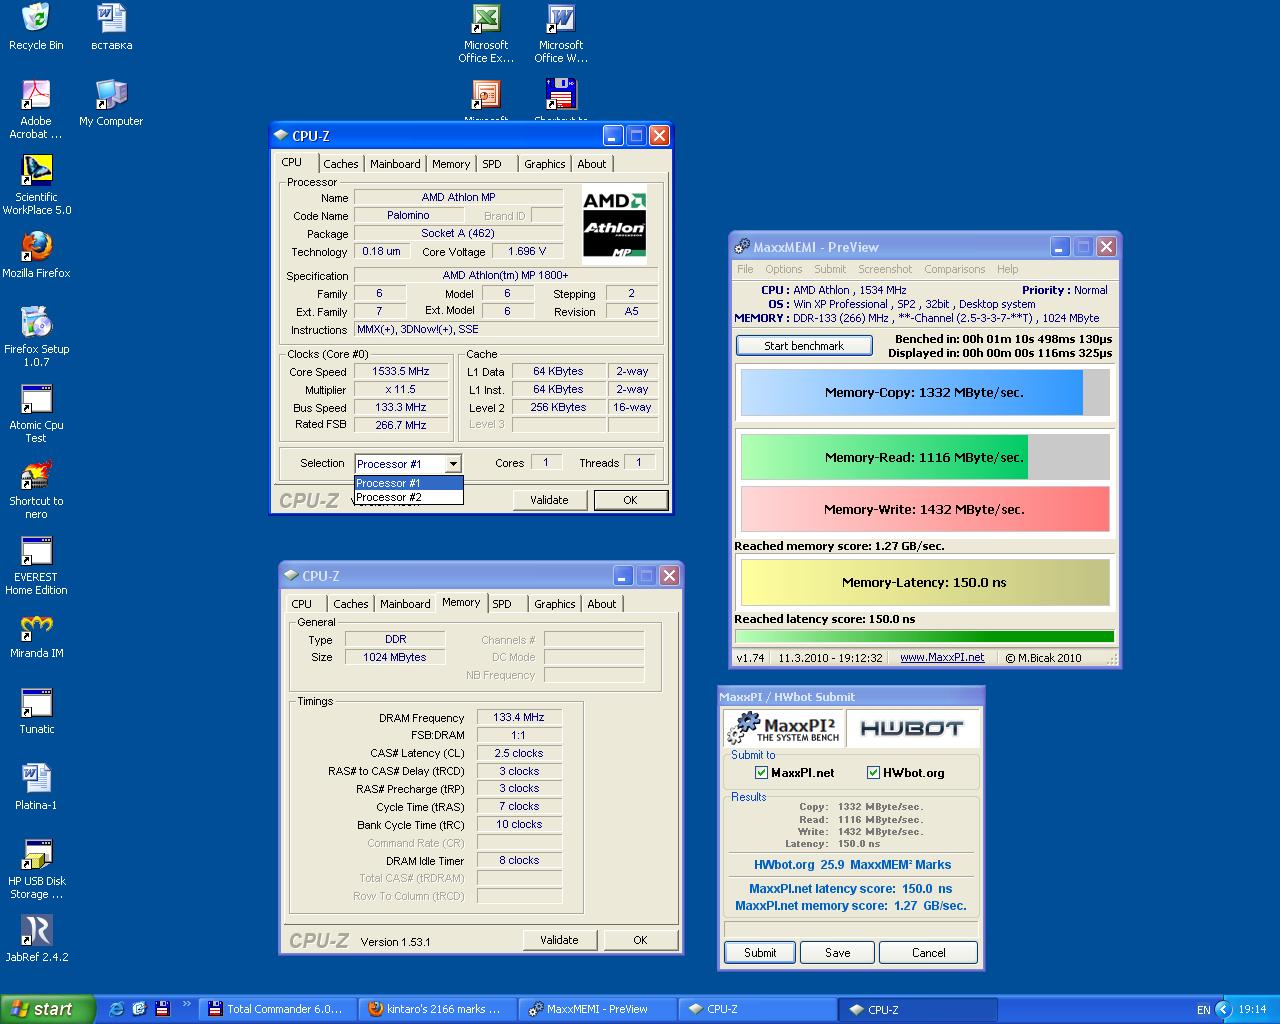Click AMD Athlon MP logo in CPU-Z
This screenshot has height=1024, width=1280.
[x=614, y=224]
